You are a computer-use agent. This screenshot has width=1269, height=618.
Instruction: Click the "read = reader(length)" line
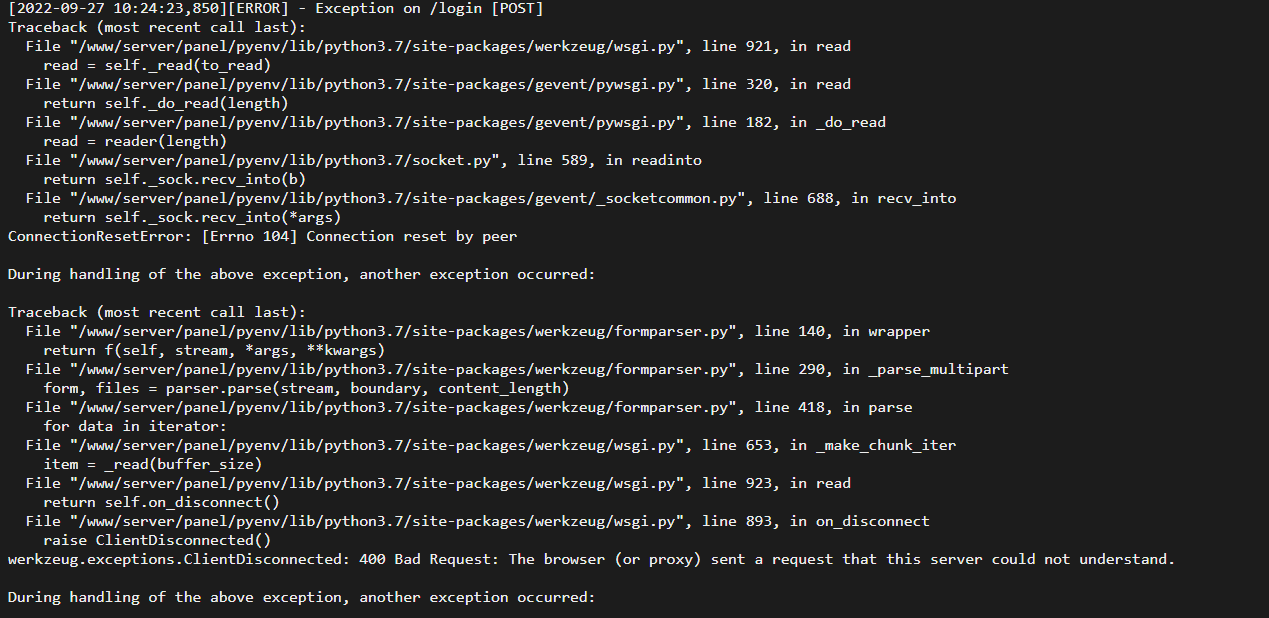(135, 141)
